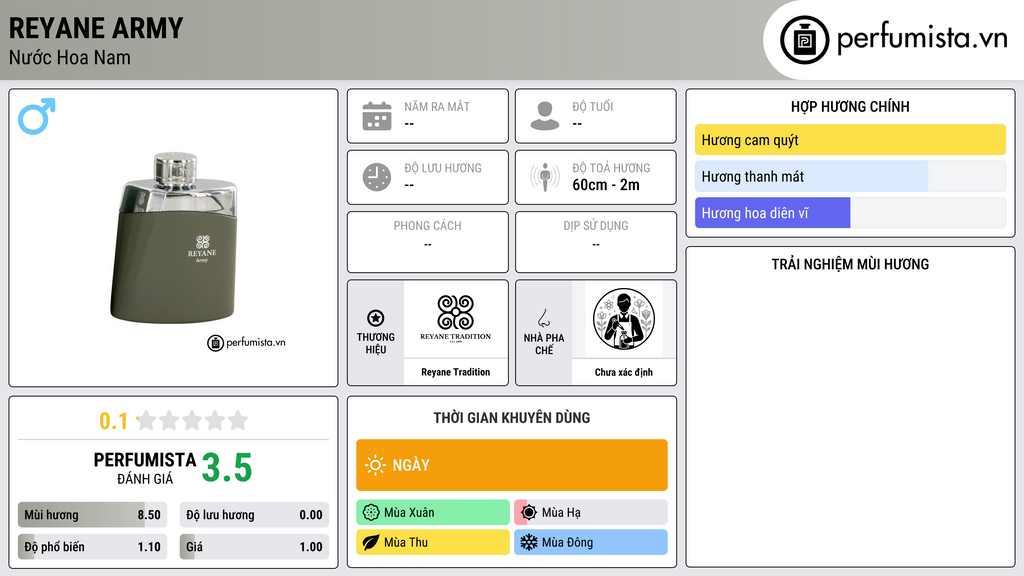Click the Reyane Tradition brand logo
The height and width of the screenshot is (576, 1024).
[x=455, y=319]
